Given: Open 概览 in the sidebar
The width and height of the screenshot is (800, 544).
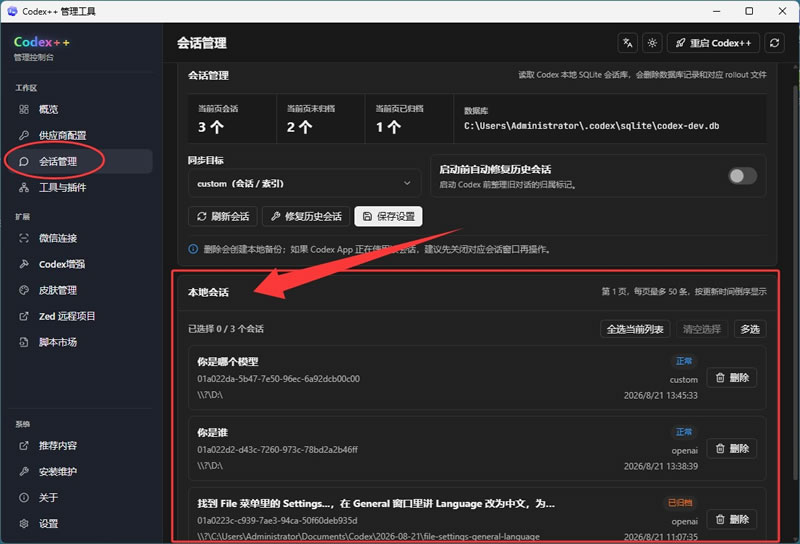Looking at the screenshot, I should point(80,109).
